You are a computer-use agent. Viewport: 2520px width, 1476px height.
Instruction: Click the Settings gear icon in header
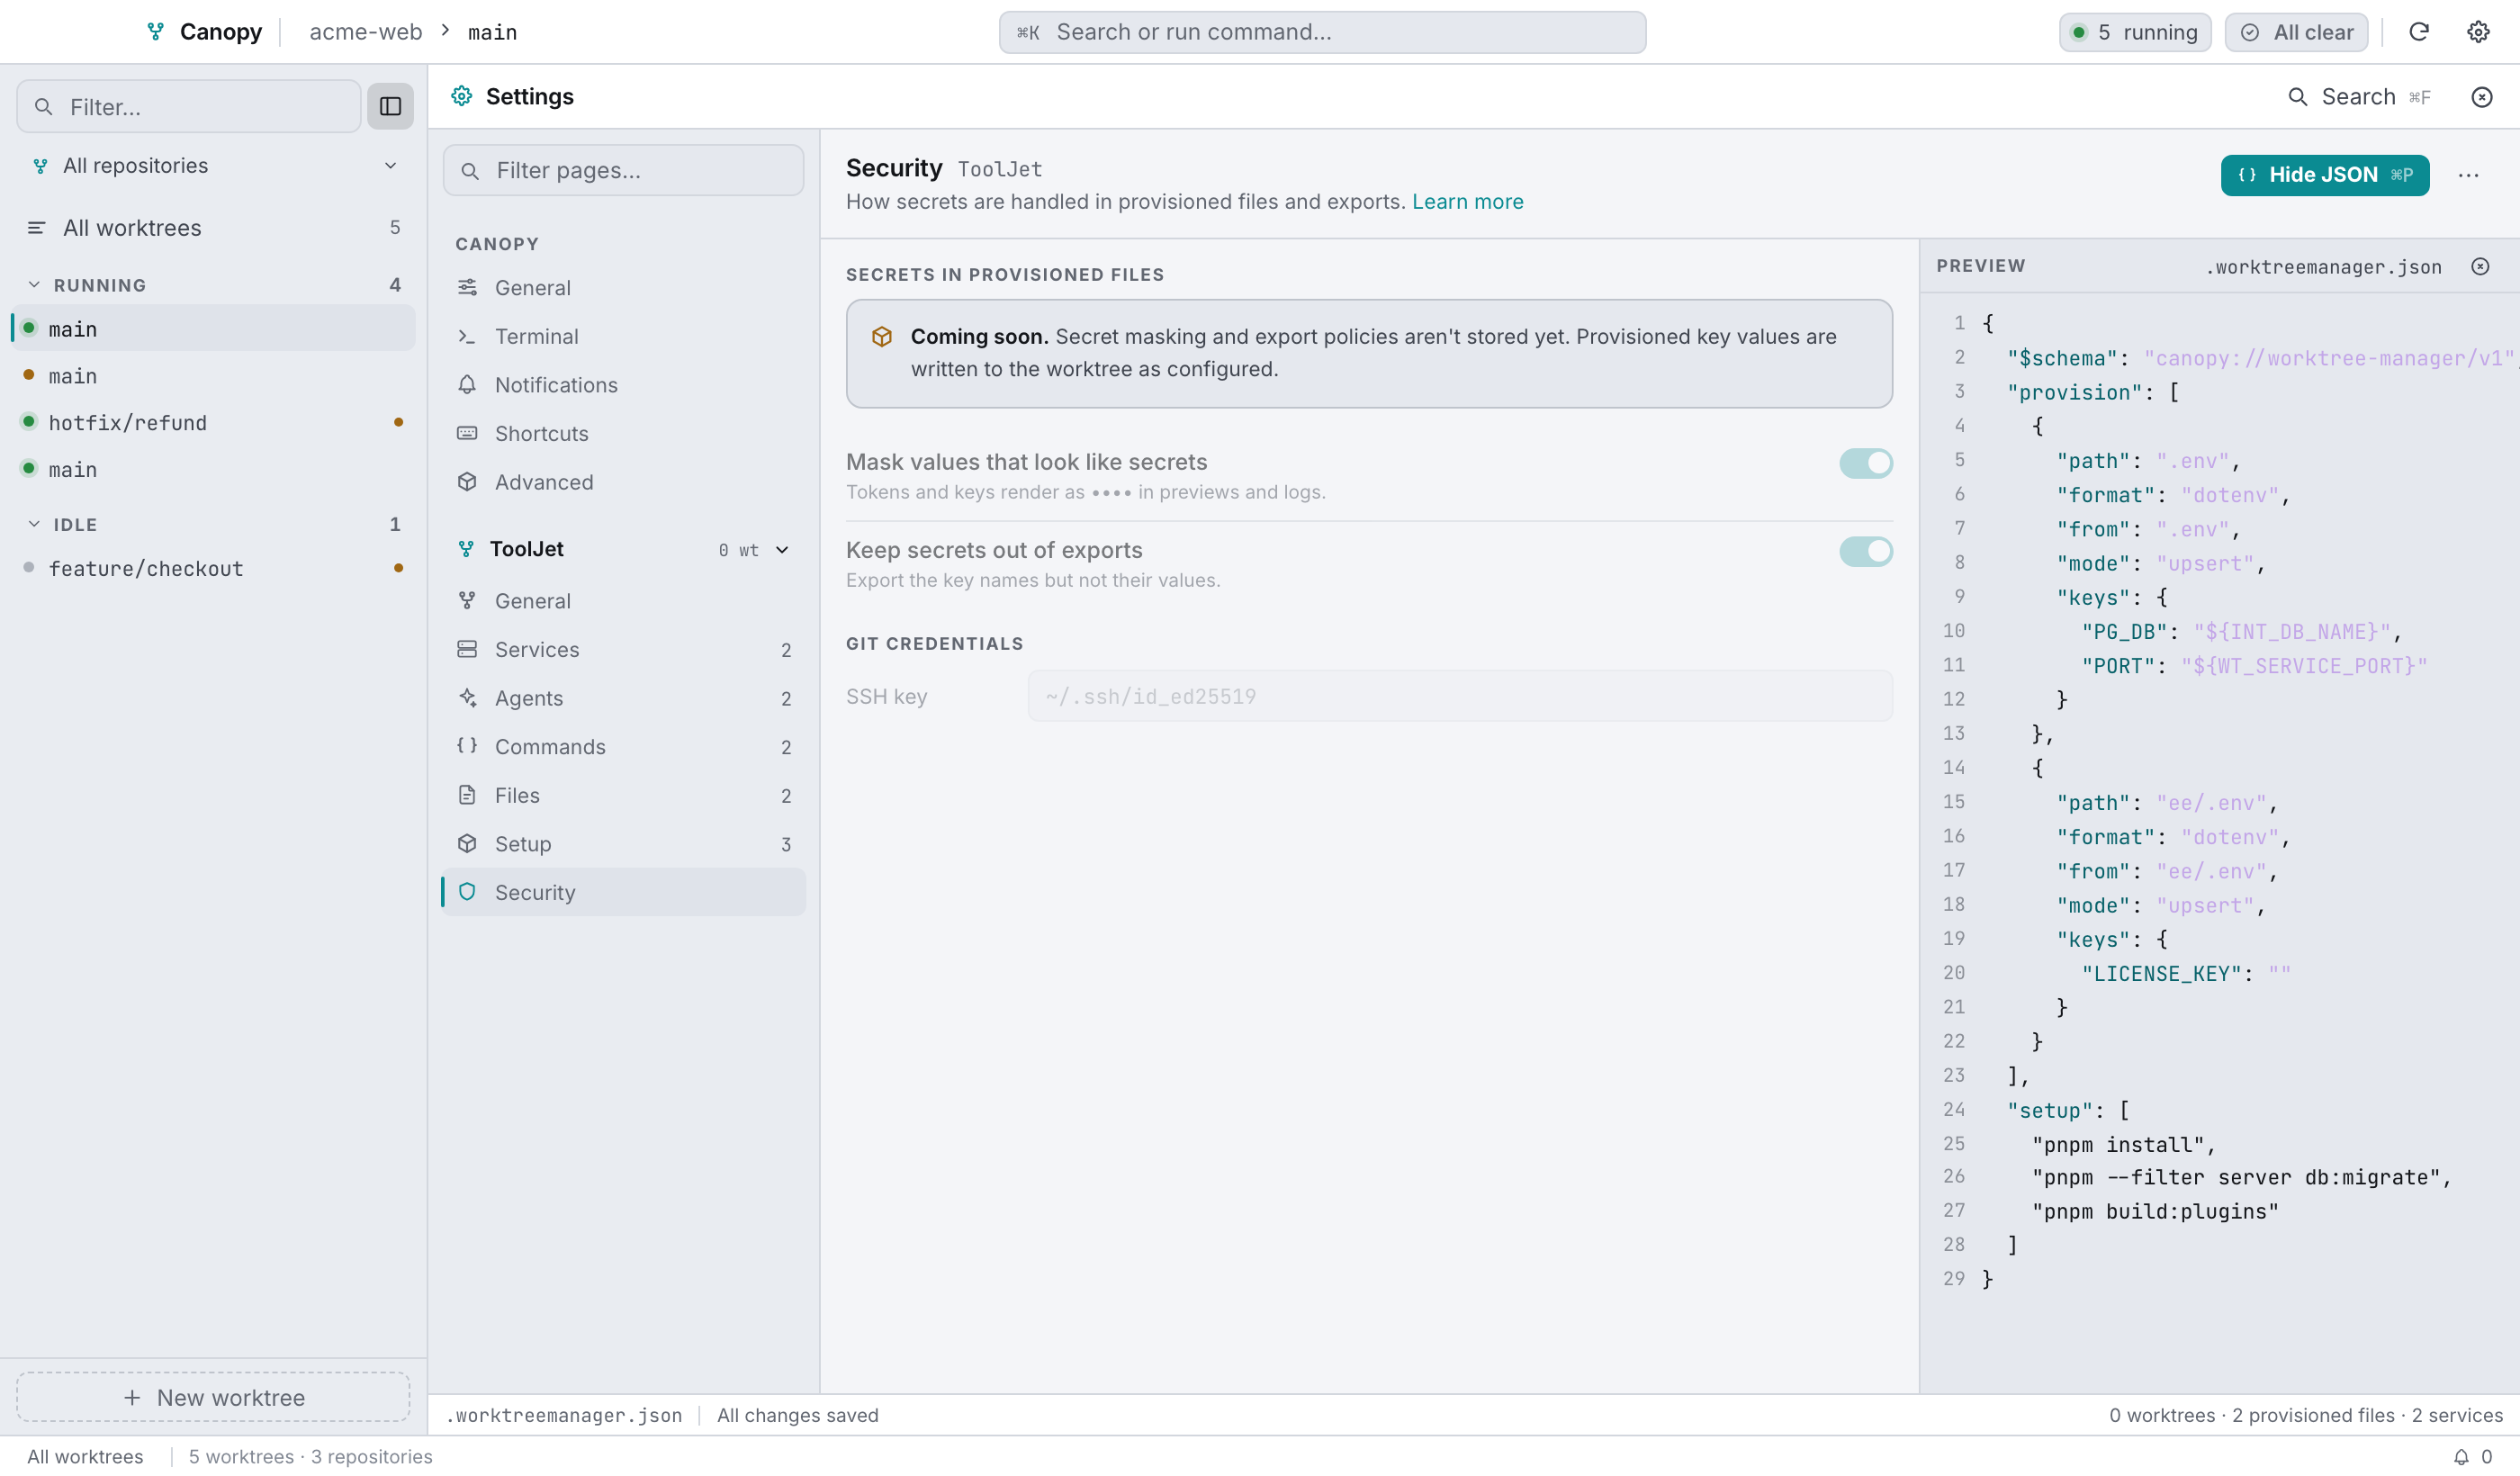pyautogui.click(x=461, y=96)
